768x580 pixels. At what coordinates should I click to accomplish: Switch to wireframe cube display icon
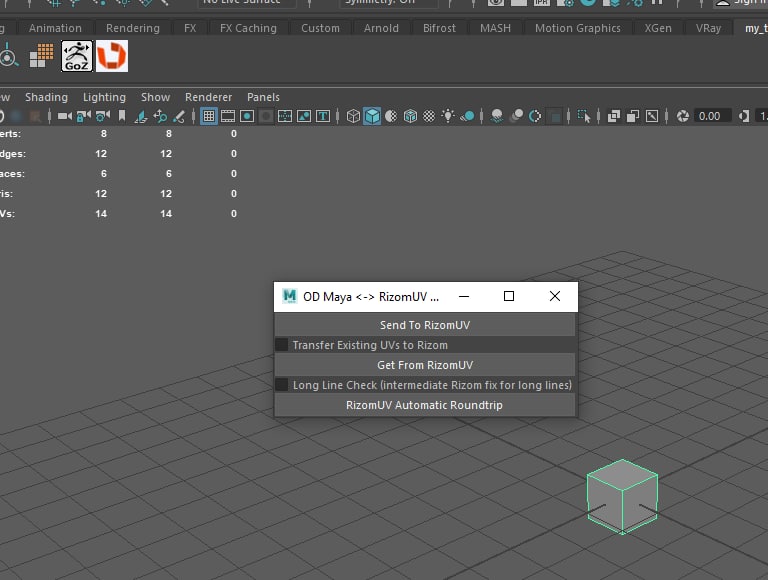(353, 116)
